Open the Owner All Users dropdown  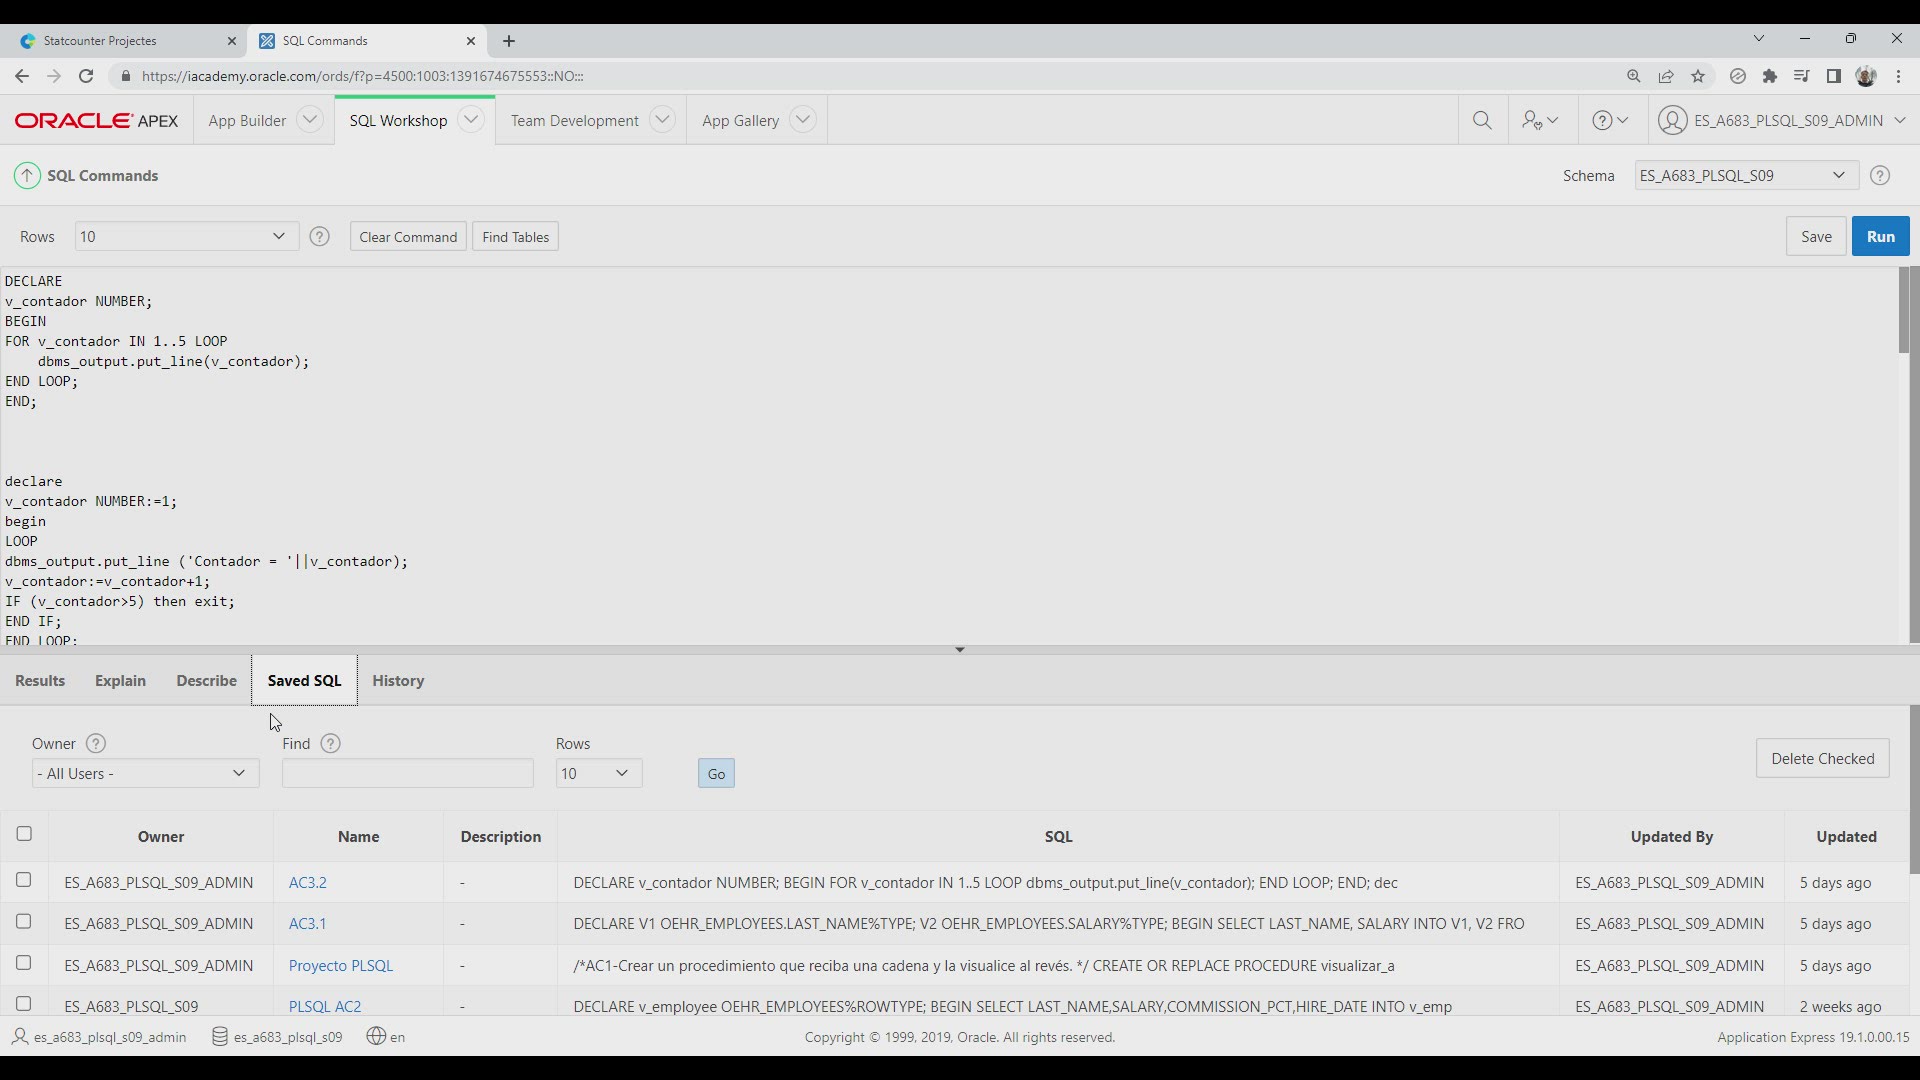(x=145, y=774)
